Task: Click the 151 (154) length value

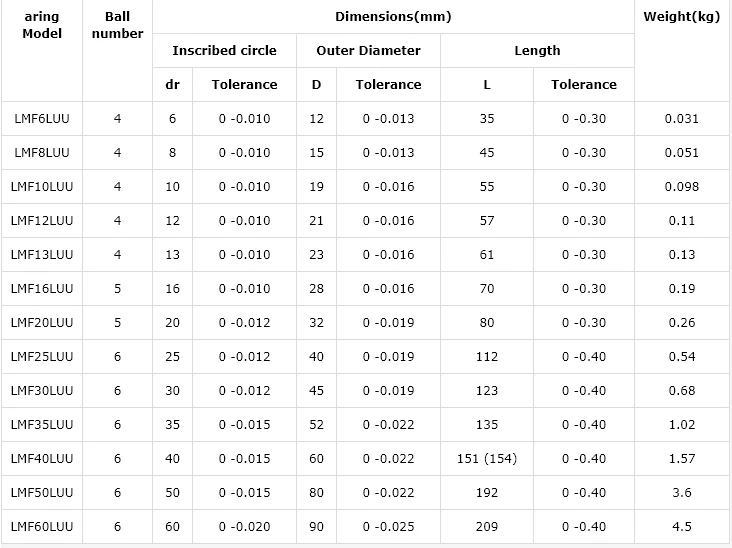Action: tap(486, 459)
